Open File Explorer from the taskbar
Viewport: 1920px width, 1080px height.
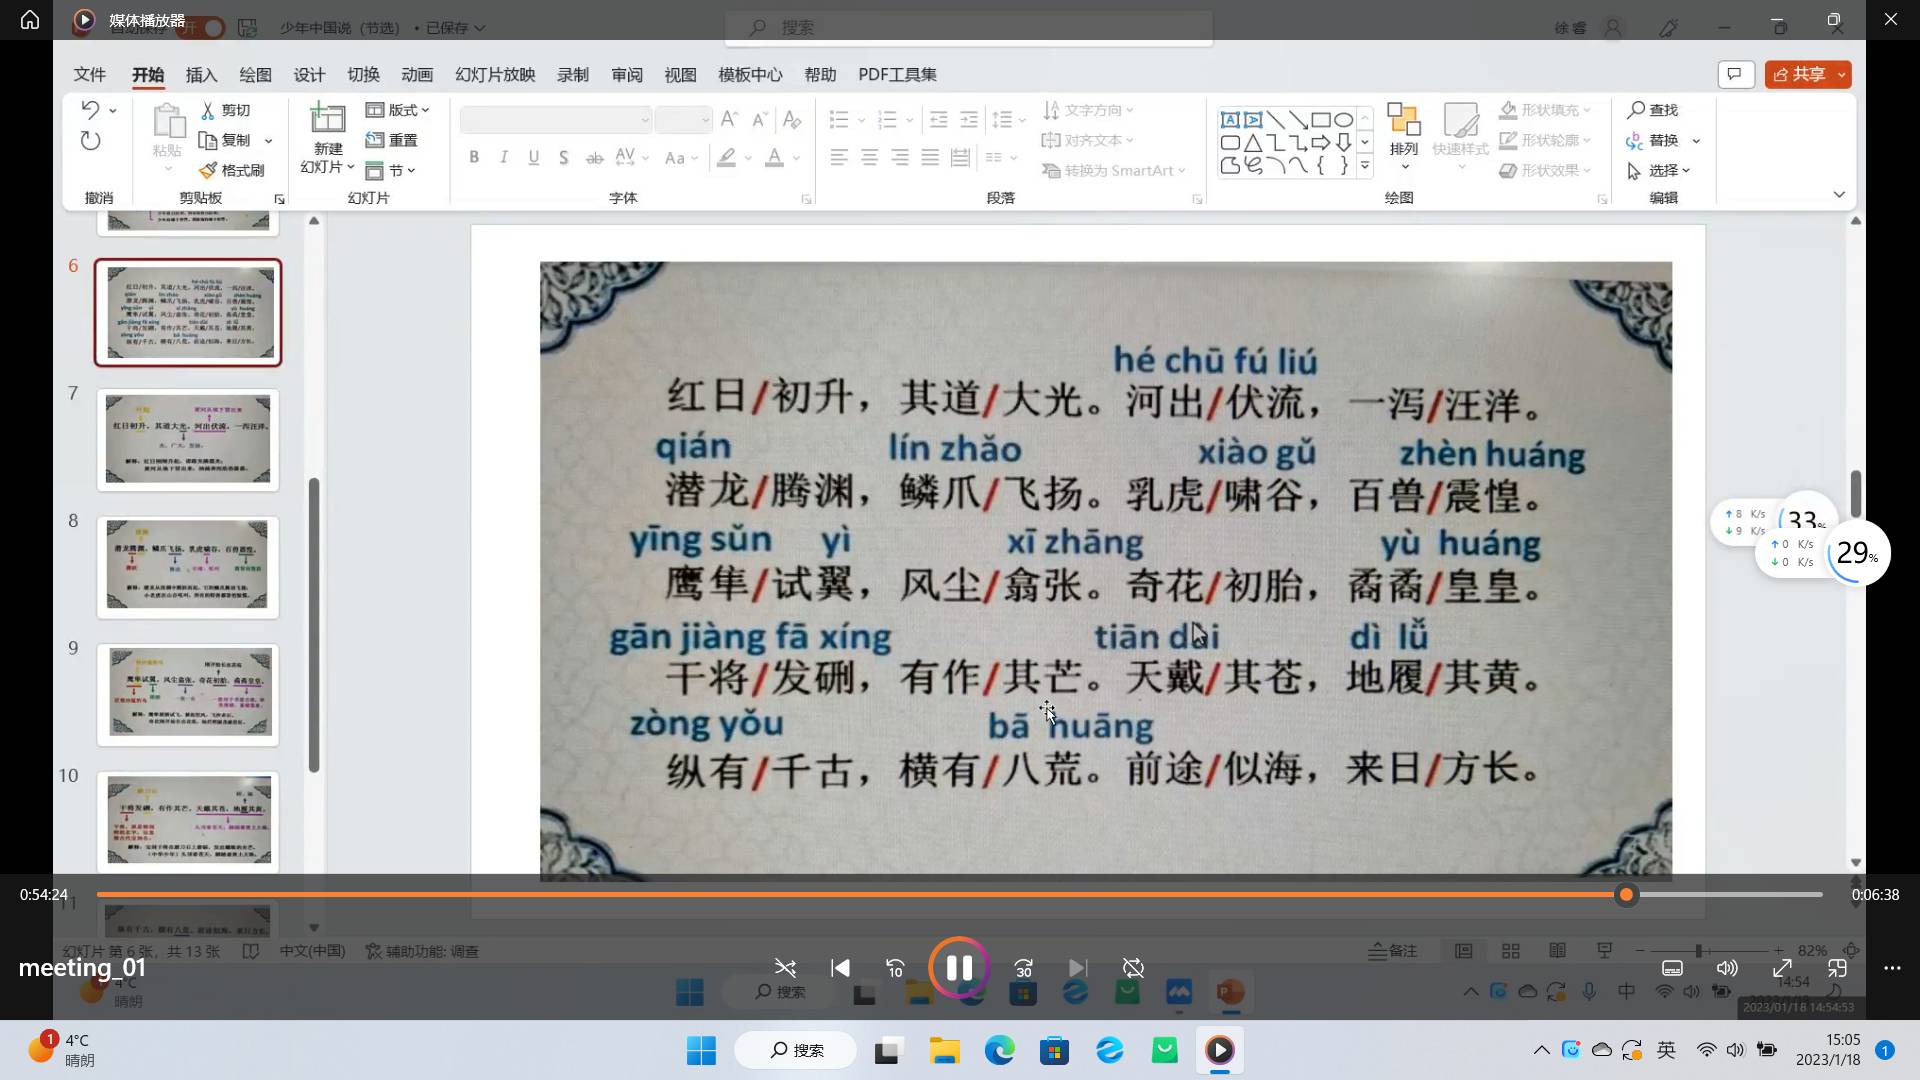[944, 1050]
